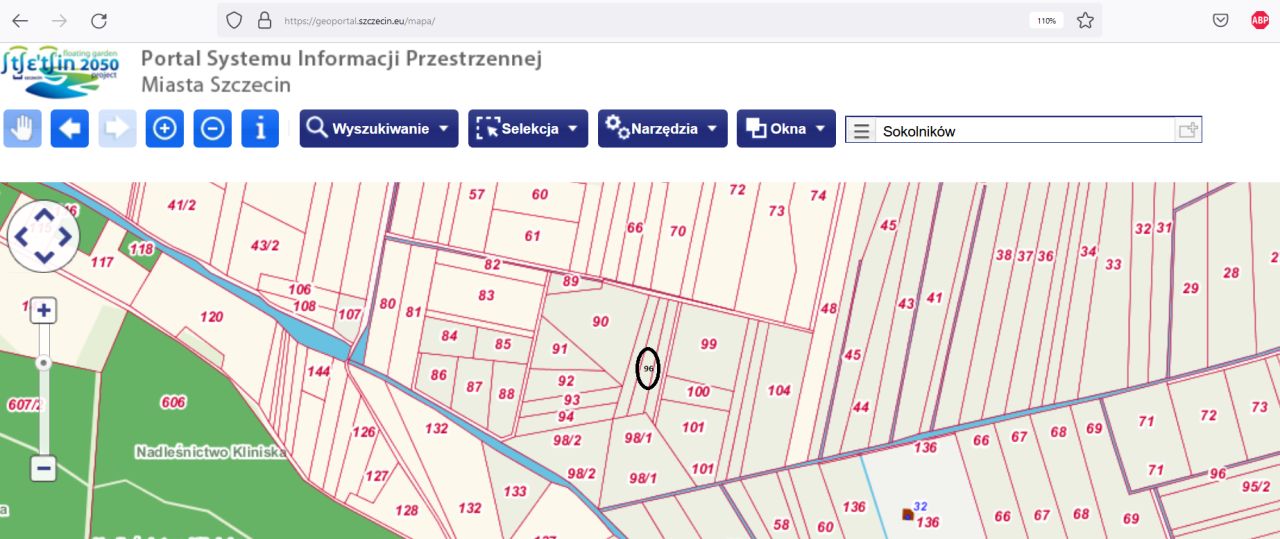Click parcel label 41/2
1280x539 pixels.
[181, 205]
